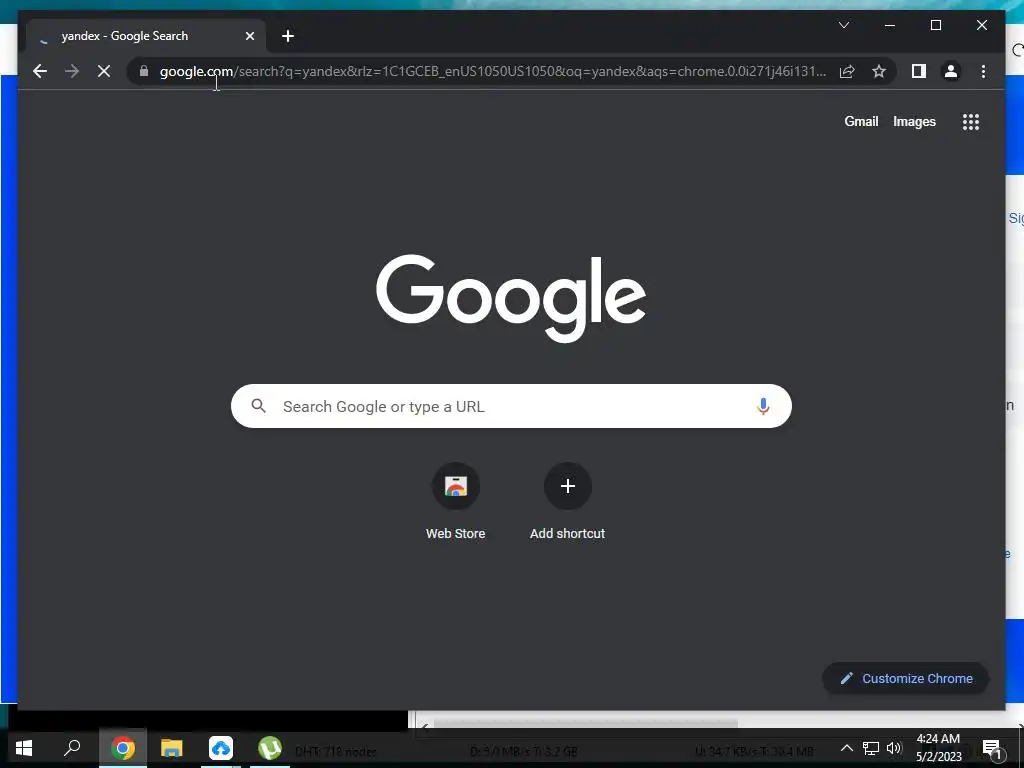The image size is (1024, 768).
Task: Open Google Images link
Action: [x=914, y=121]
